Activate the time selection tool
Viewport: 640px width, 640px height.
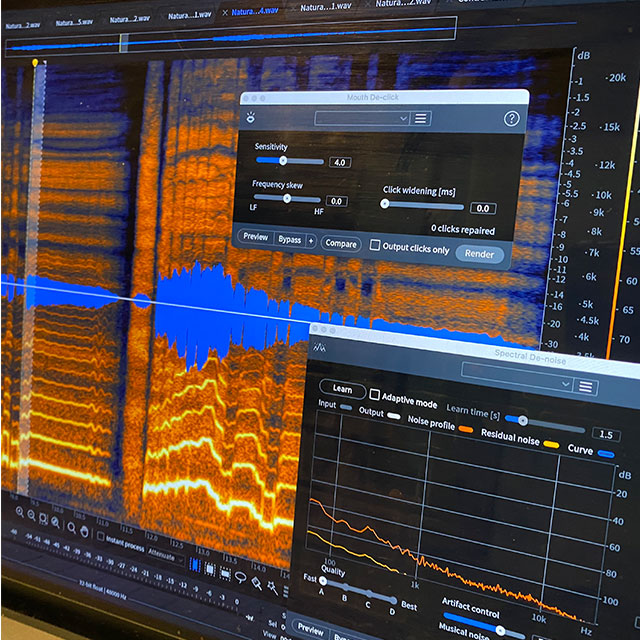point(195,565)
